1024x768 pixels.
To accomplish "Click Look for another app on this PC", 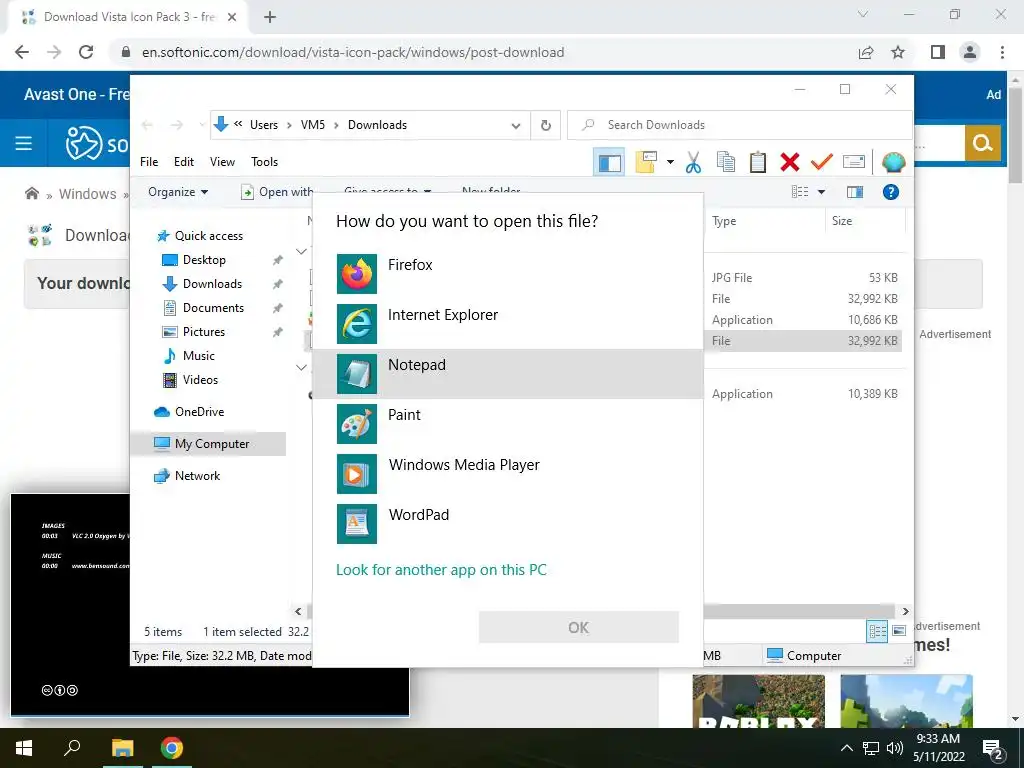I will pyautogui.click(x=441, y=569).
